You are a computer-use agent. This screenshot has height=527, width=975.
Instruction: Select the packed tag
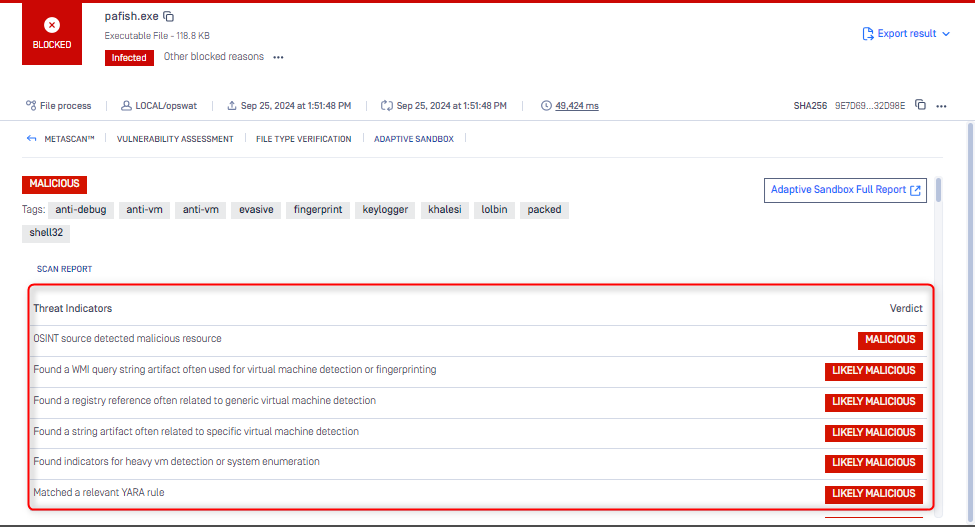544,210
